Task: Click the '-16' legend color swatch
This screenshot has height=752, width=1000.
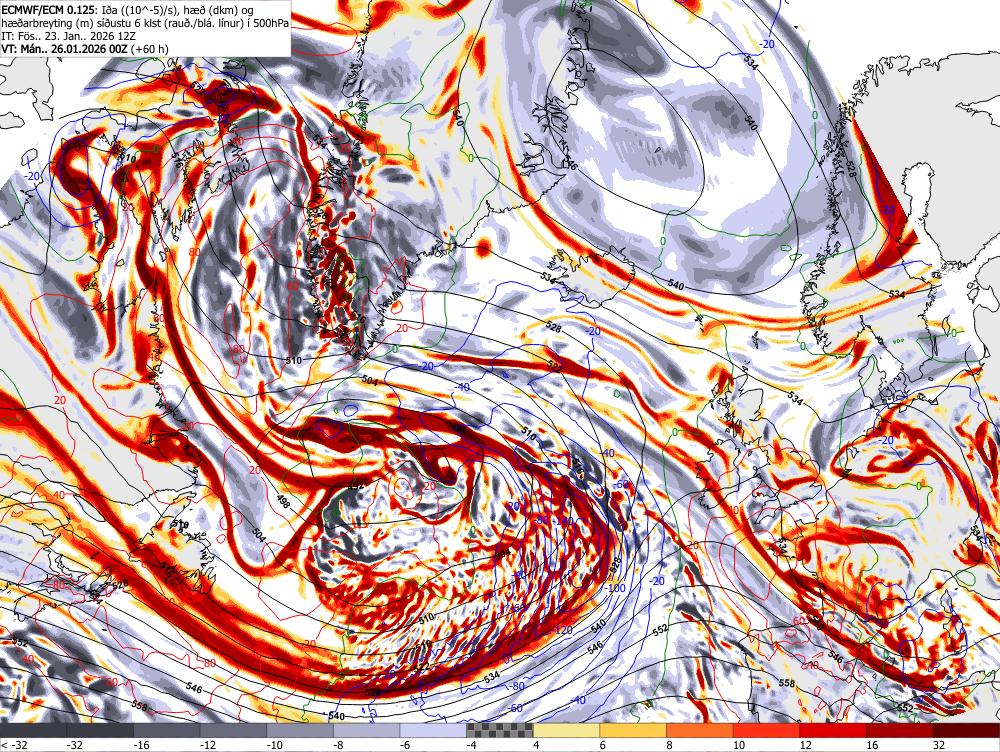Action: (x=166, y=730)
